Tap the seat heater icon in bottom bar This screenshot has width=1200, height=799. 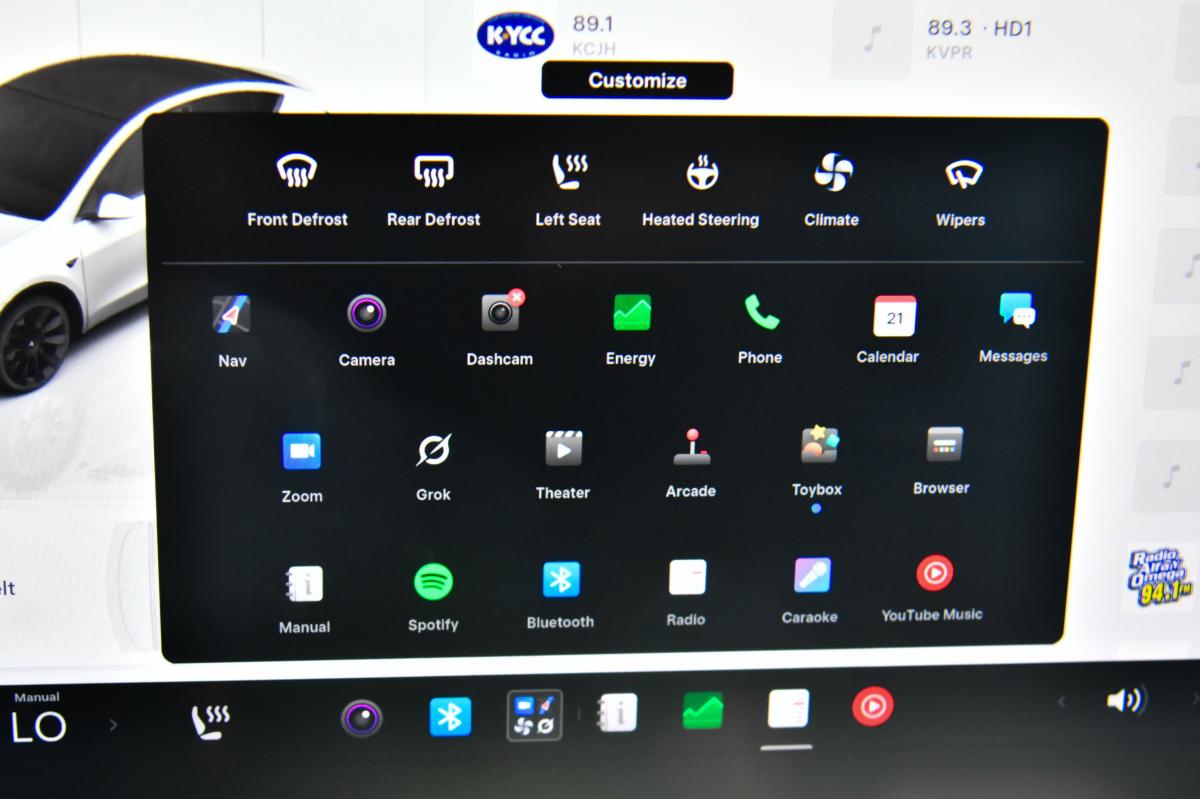coord(210,720)
